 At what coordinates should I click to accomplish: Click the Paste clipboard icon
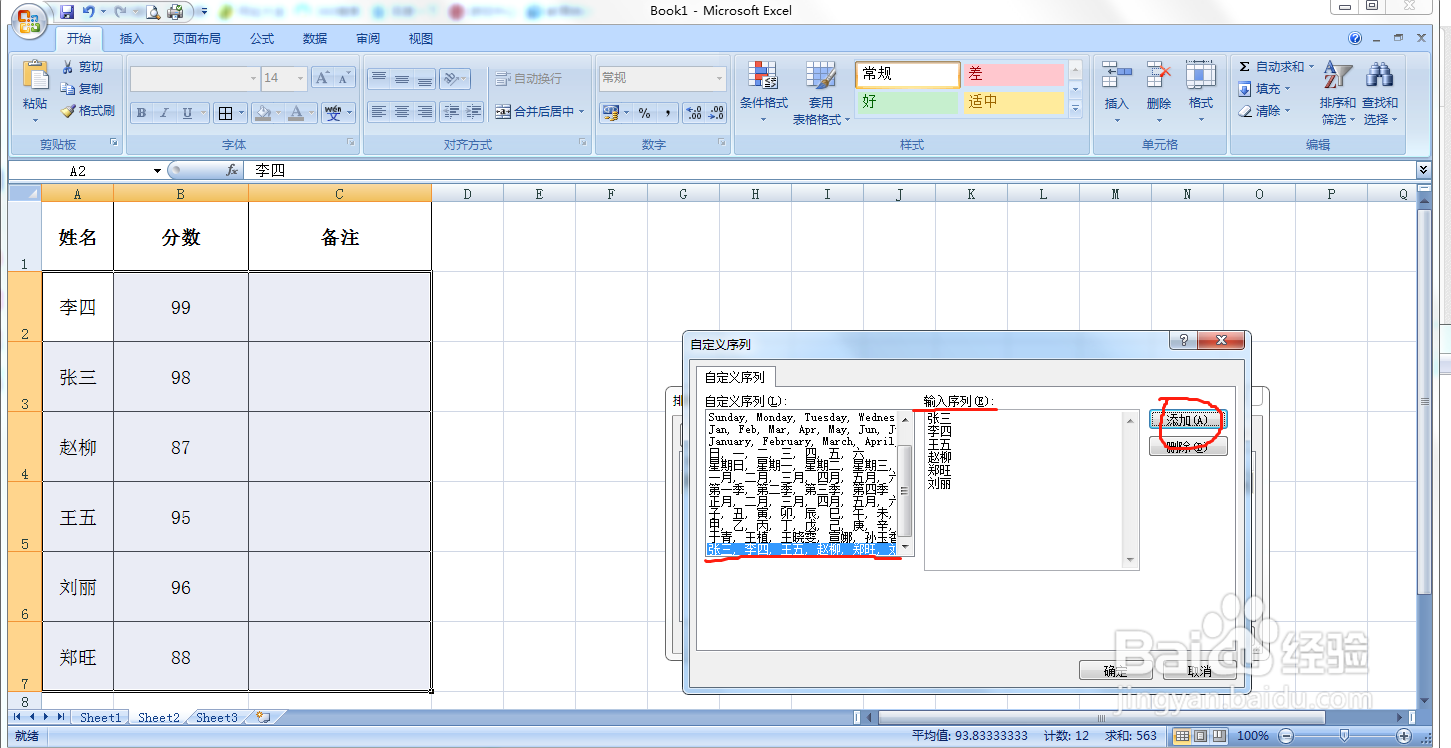click(x=35, y=76)
